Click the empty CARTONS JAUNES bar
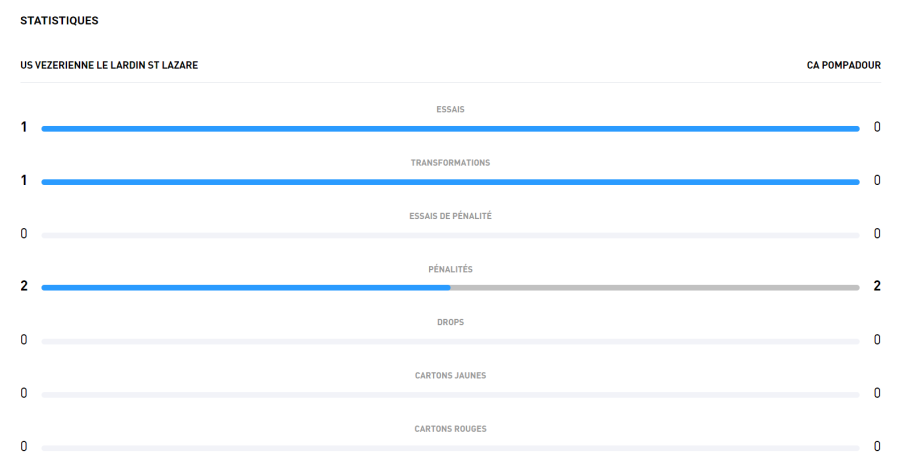The height and width of the screenshot is (467, 900). (450, 394)
